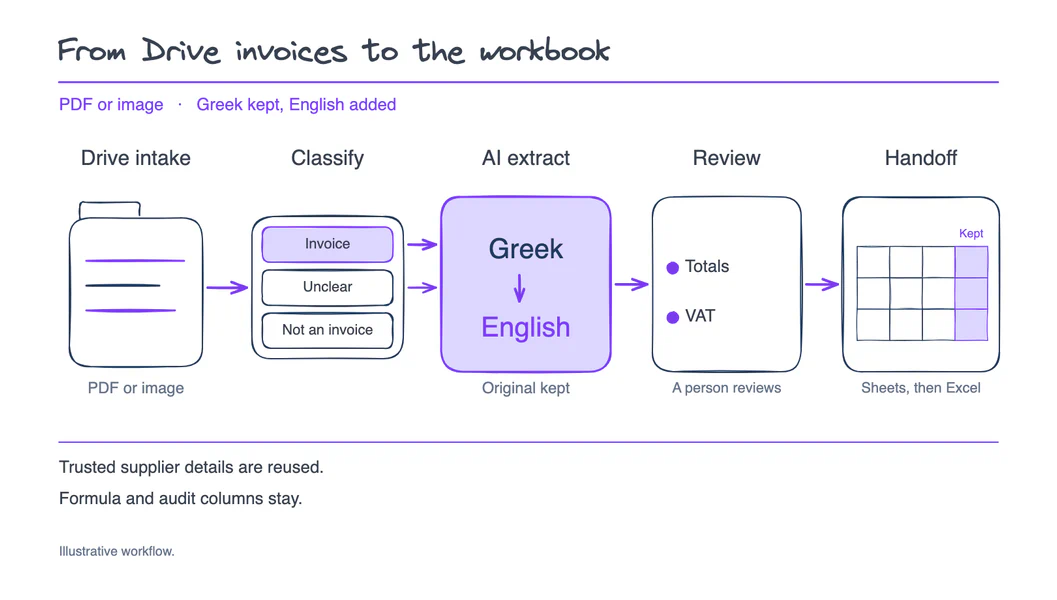The image size is (1057, 600).
Task: Click the VAT bullet in Review
Action: (673, 318)
